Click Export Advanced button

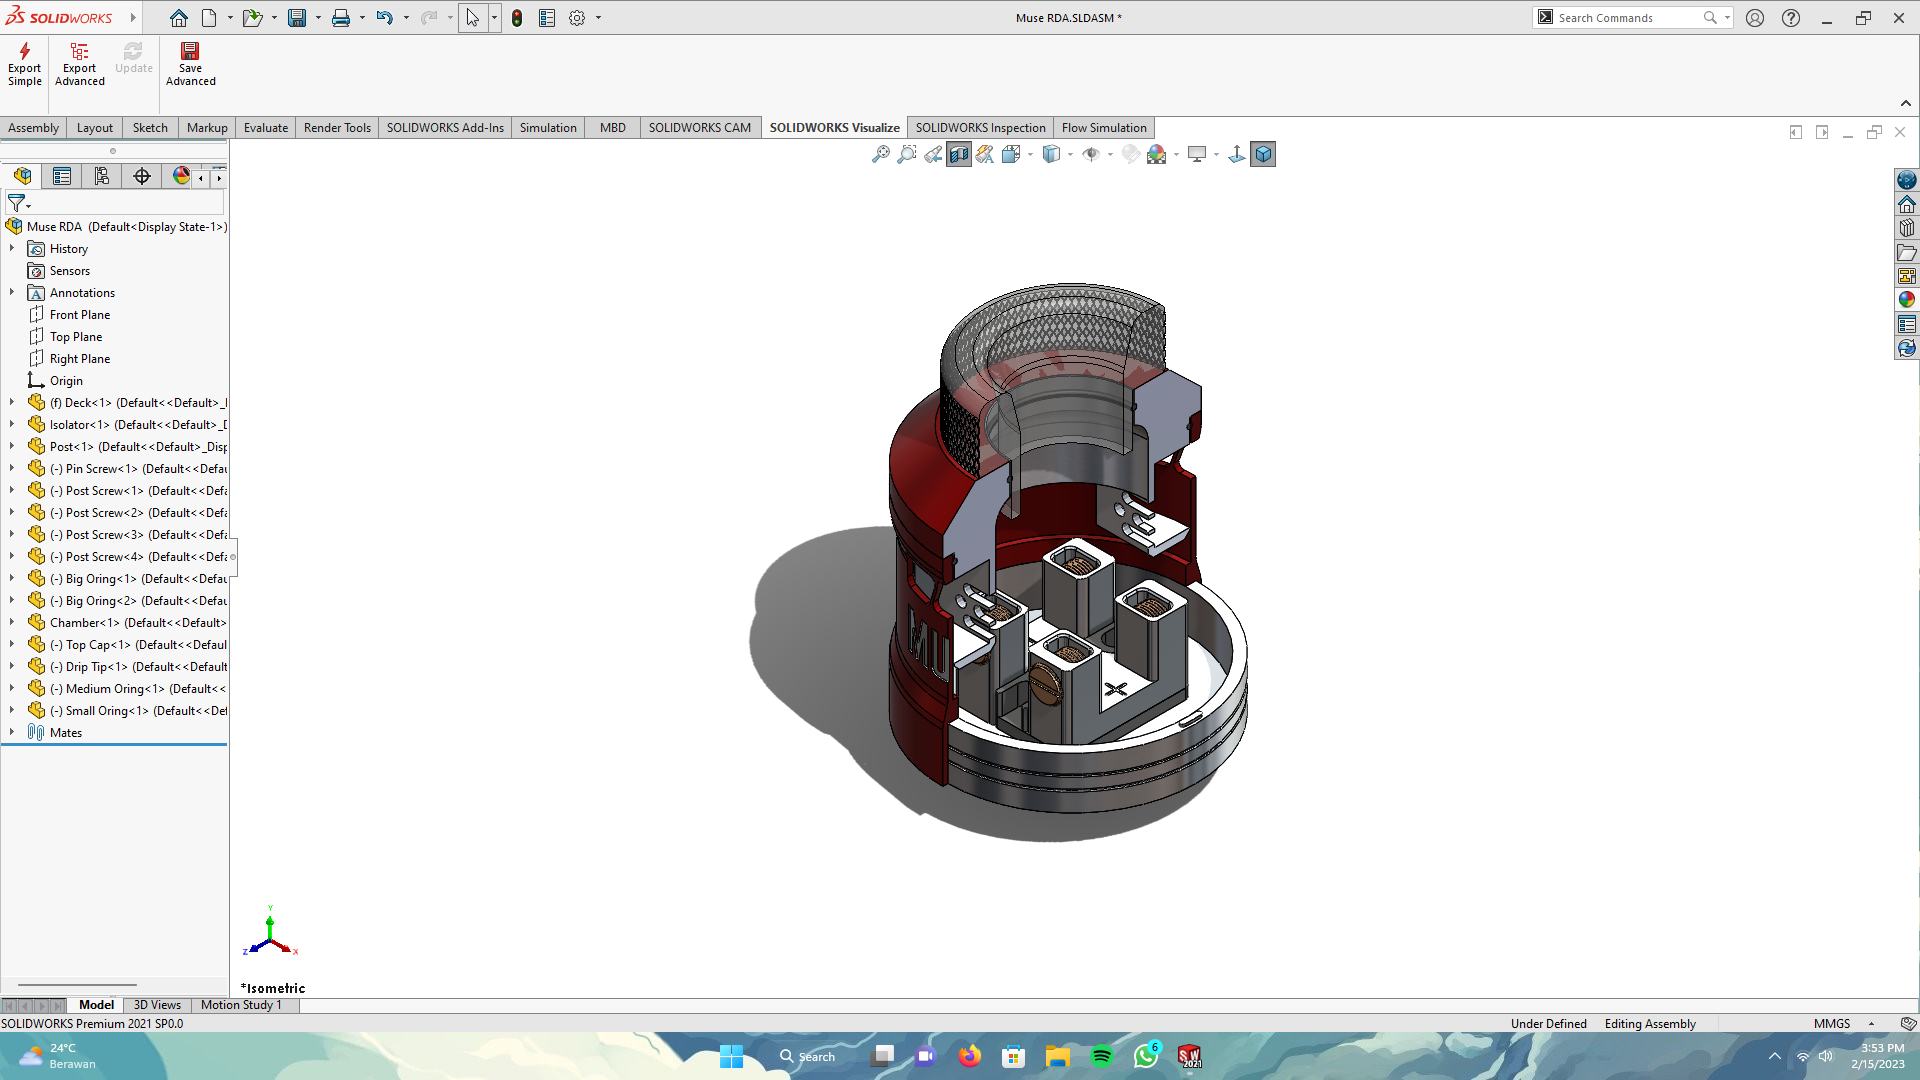coord(79,64)
